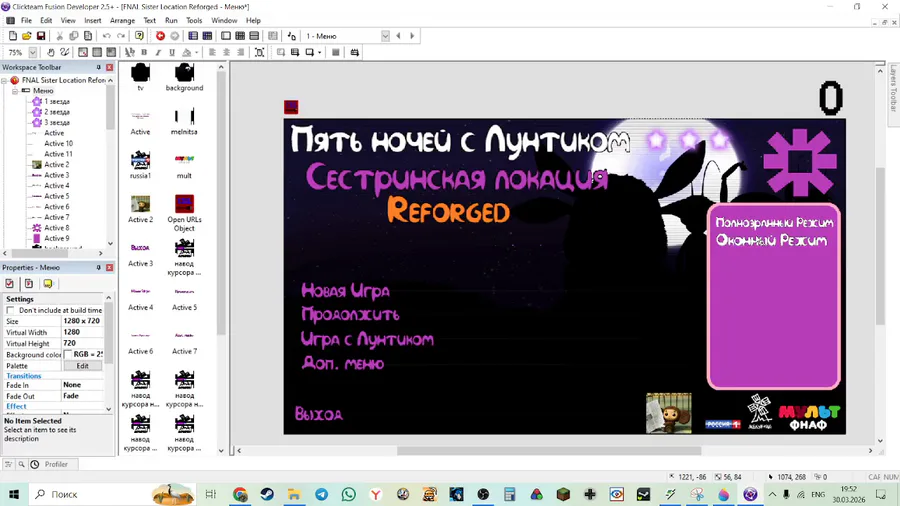Select 'Выход' text in the frame
The height and width of the screenshot is (506, 900).
point(319,414)
